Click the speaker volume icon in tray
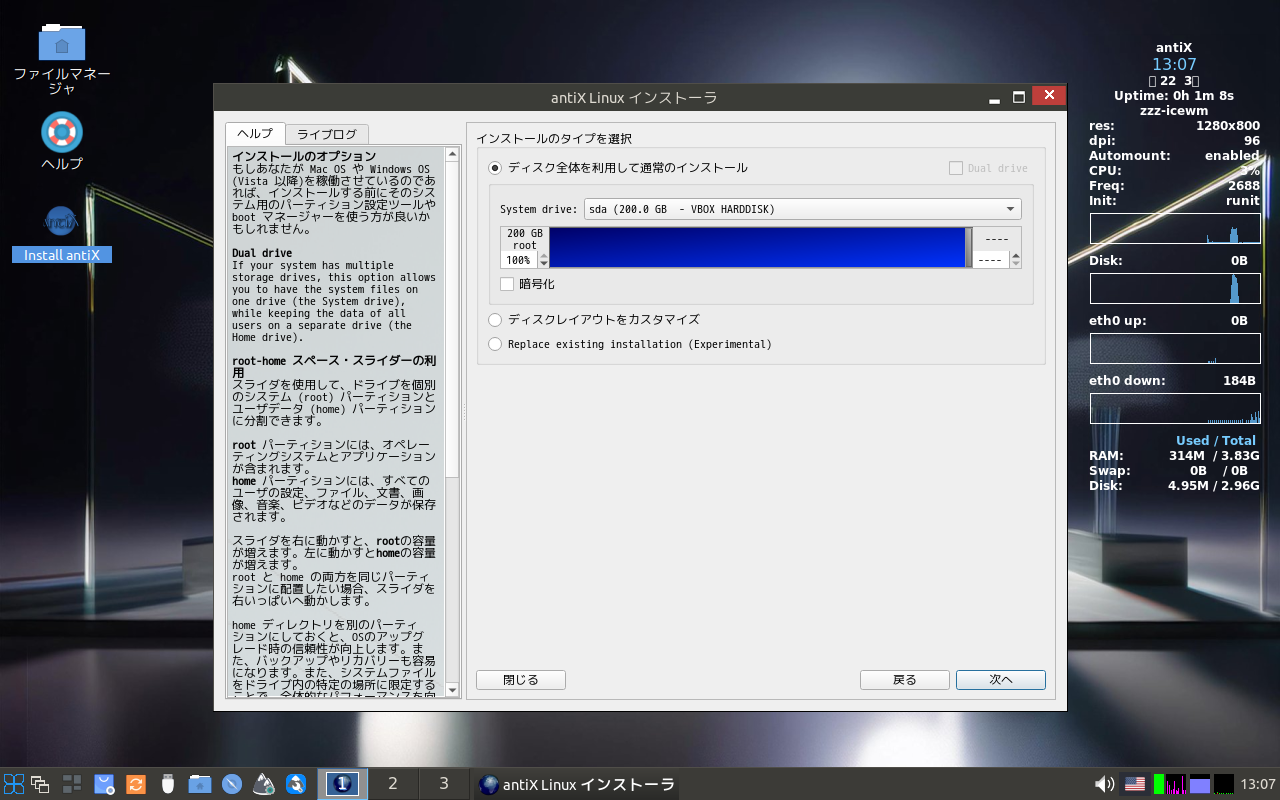The height and width of the screenshot is (800, 1280). click(1105, 784)
